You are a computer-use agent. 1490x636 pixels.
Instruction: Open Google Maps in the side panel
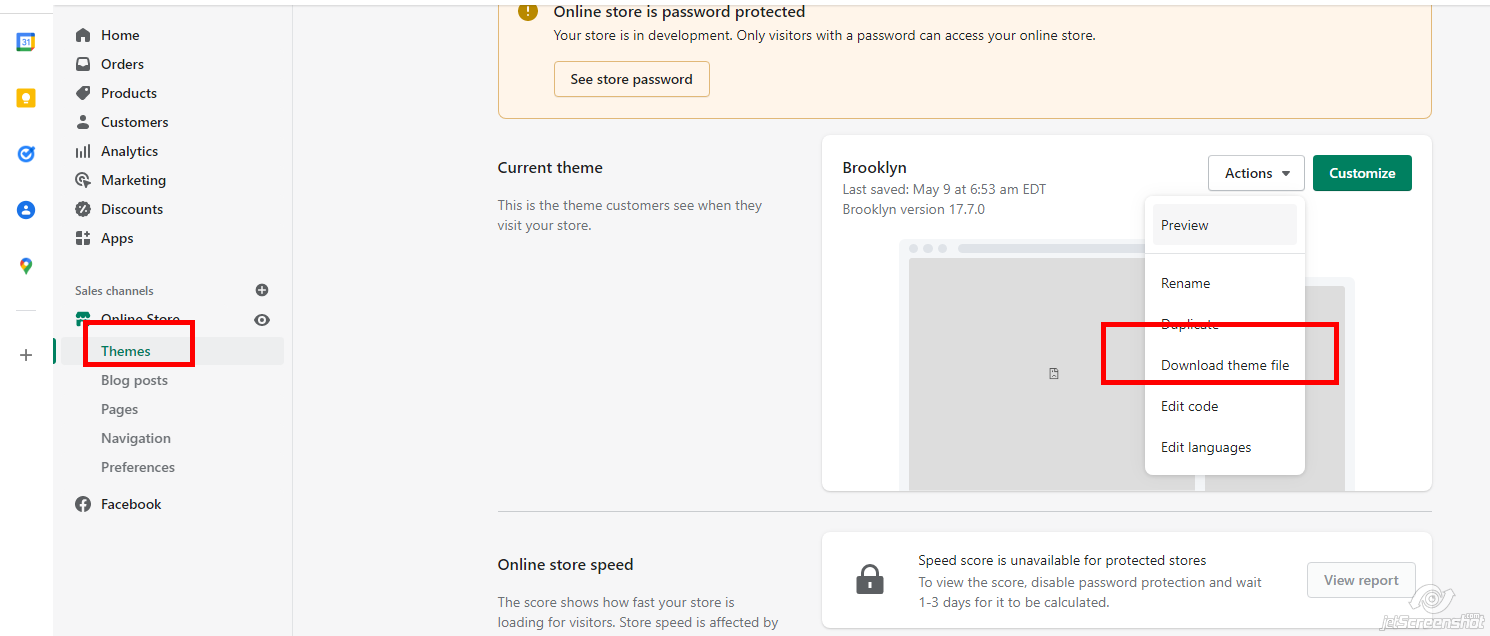click(26, 266)
